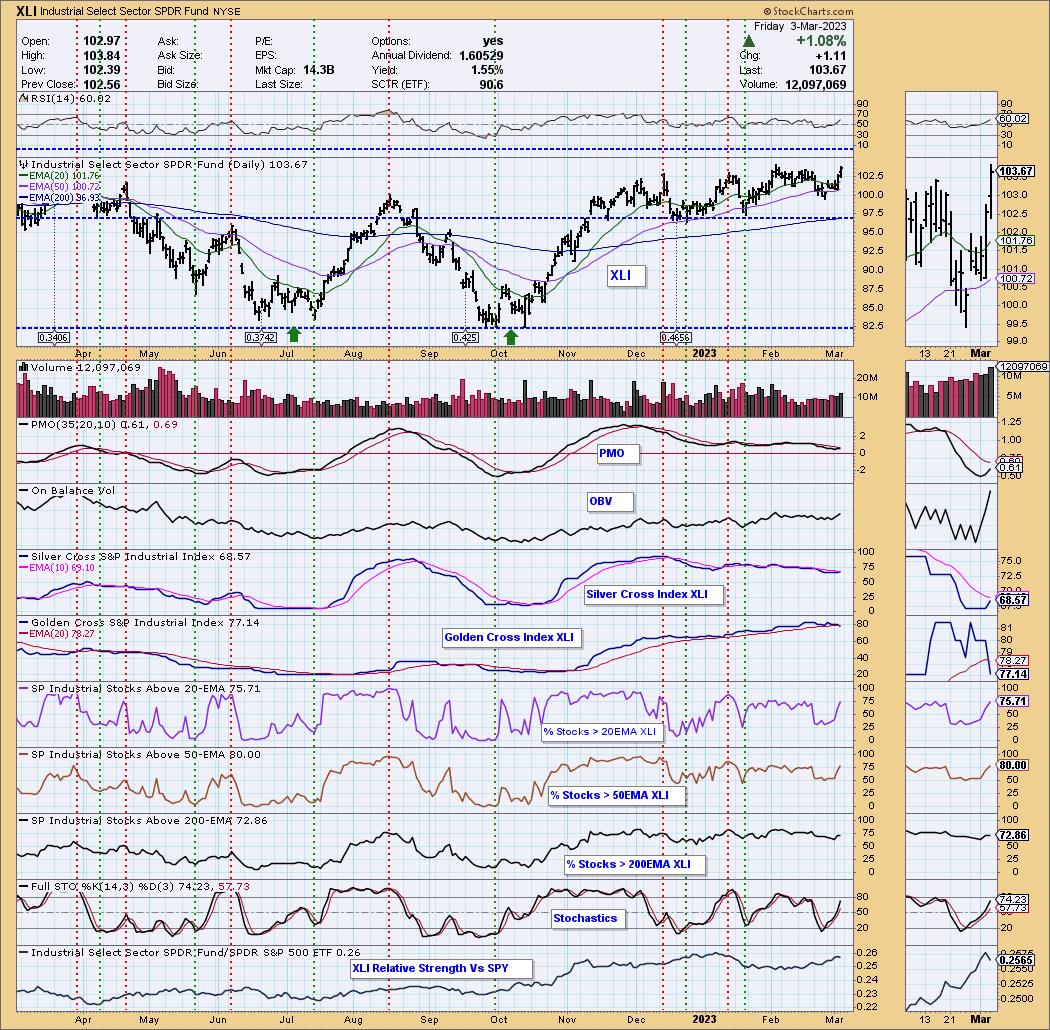Screen dimensions: 1050x1030
Task: Select the High value 103.84
Action: [x=101, y=56]
